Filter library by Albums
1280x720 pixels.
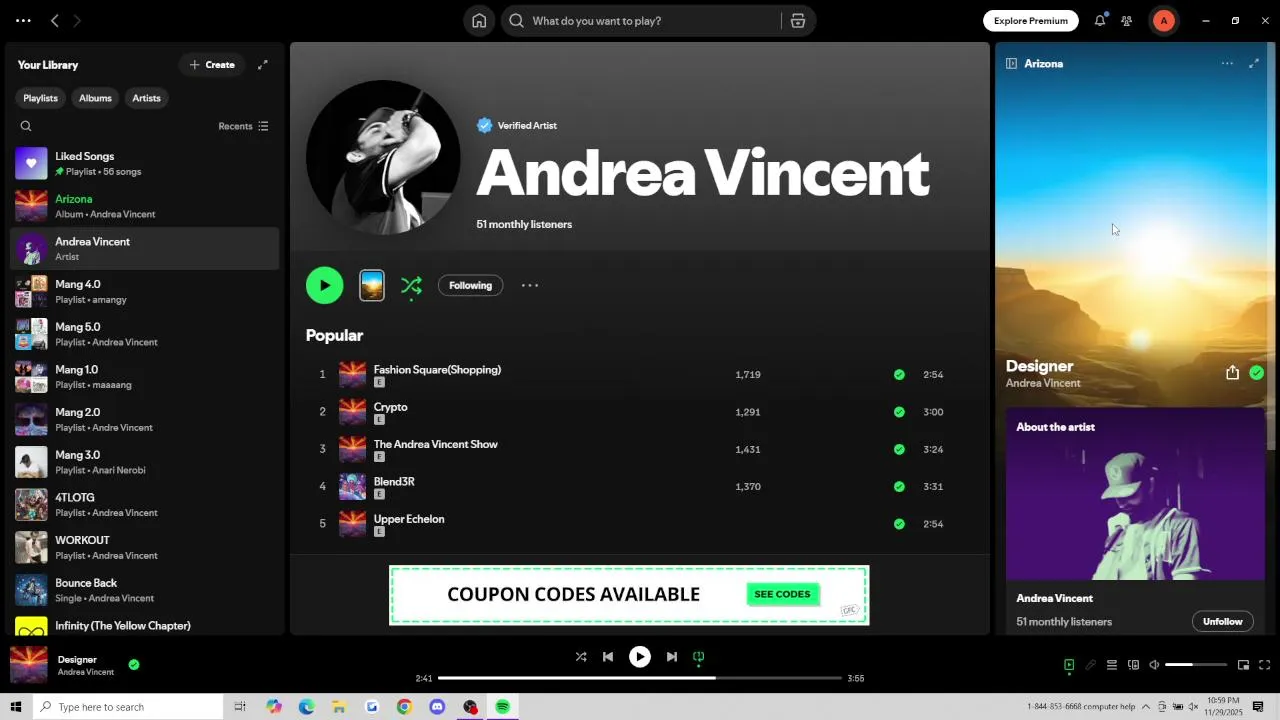pos(95,98)
